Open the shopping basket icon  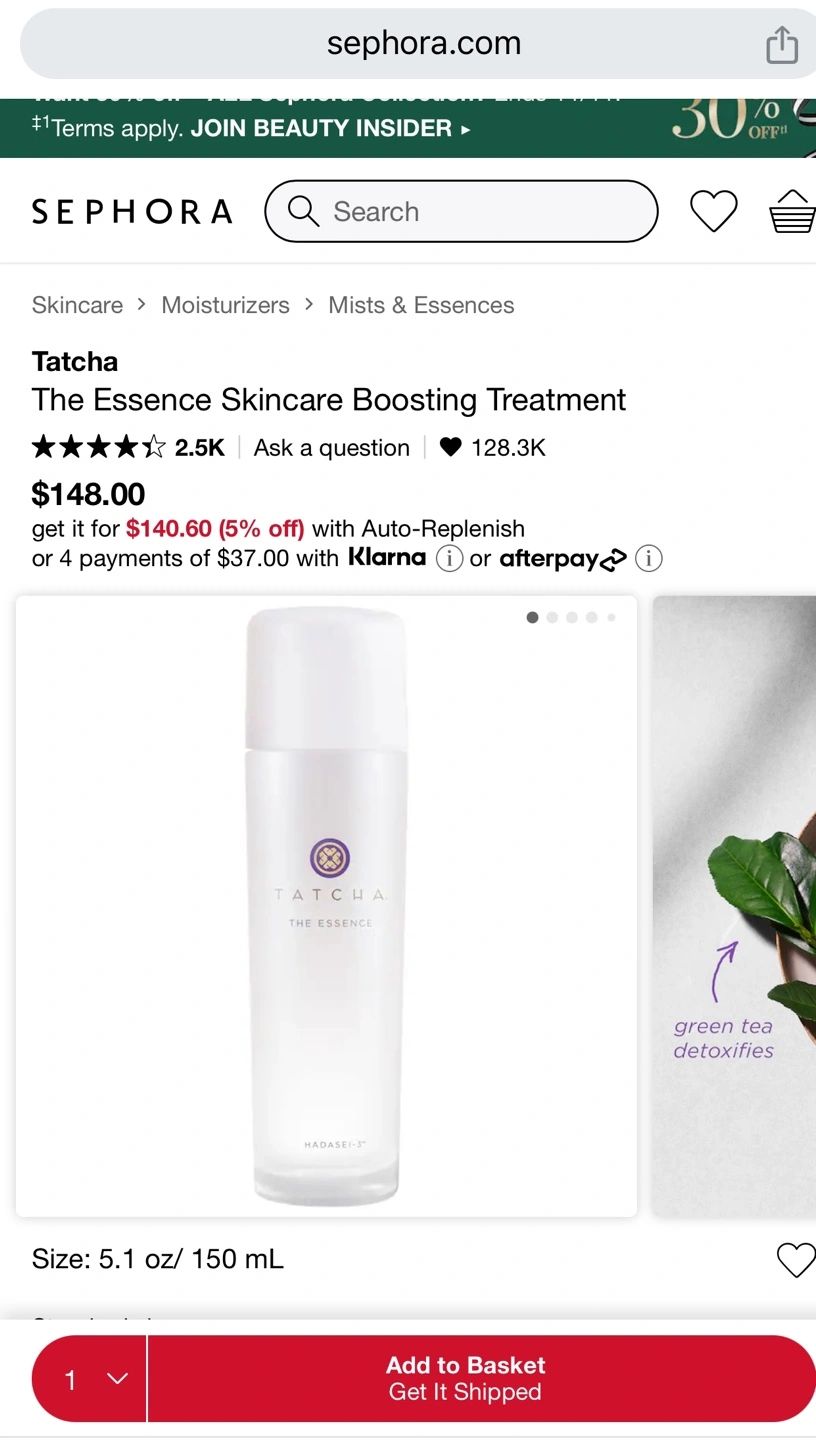[792, 211]
